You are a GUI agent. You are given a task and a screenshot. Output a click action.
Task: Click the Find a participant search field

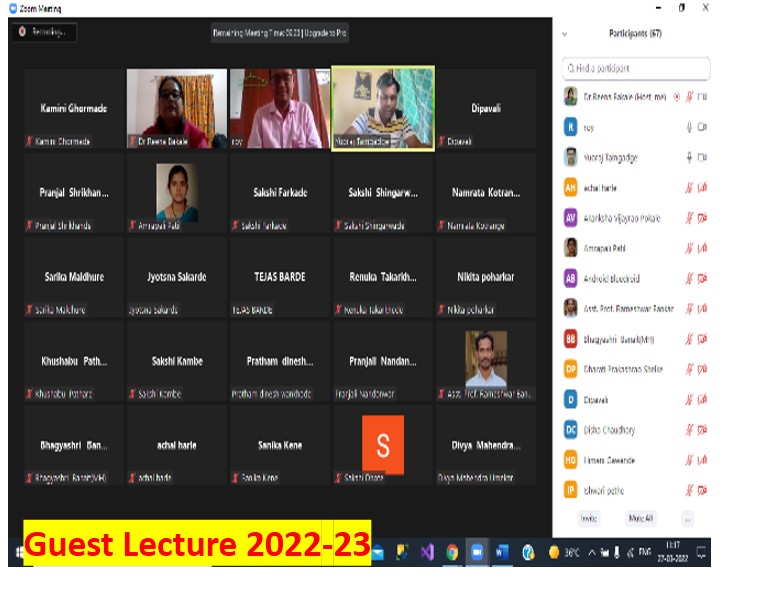tap(636, 68)
